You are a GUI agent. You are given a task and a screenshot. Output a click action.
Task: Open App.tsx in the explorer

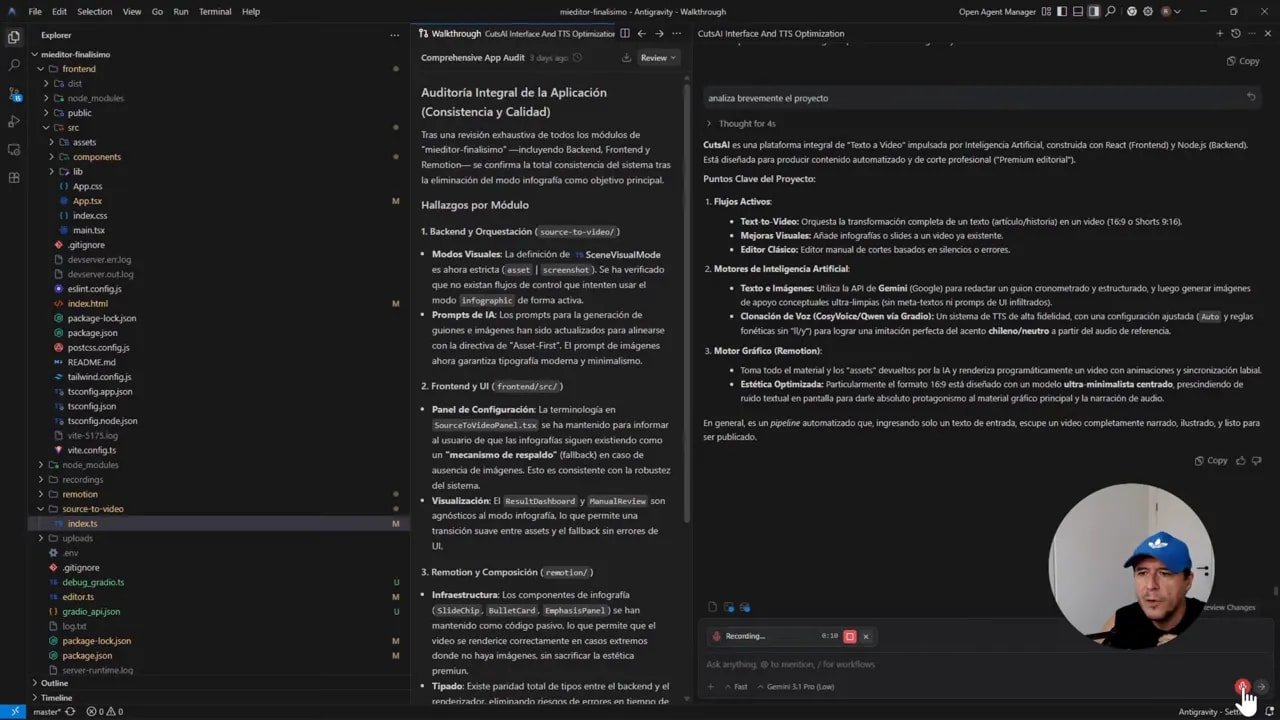[87, 201]
